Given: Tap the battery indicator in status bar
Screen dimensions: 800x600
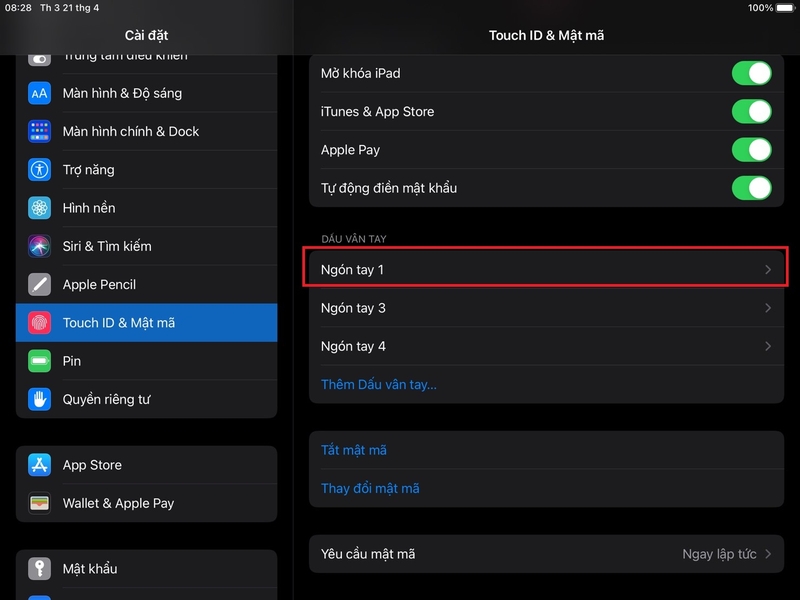Looking at the screenshot, I should tap(785, 8).
